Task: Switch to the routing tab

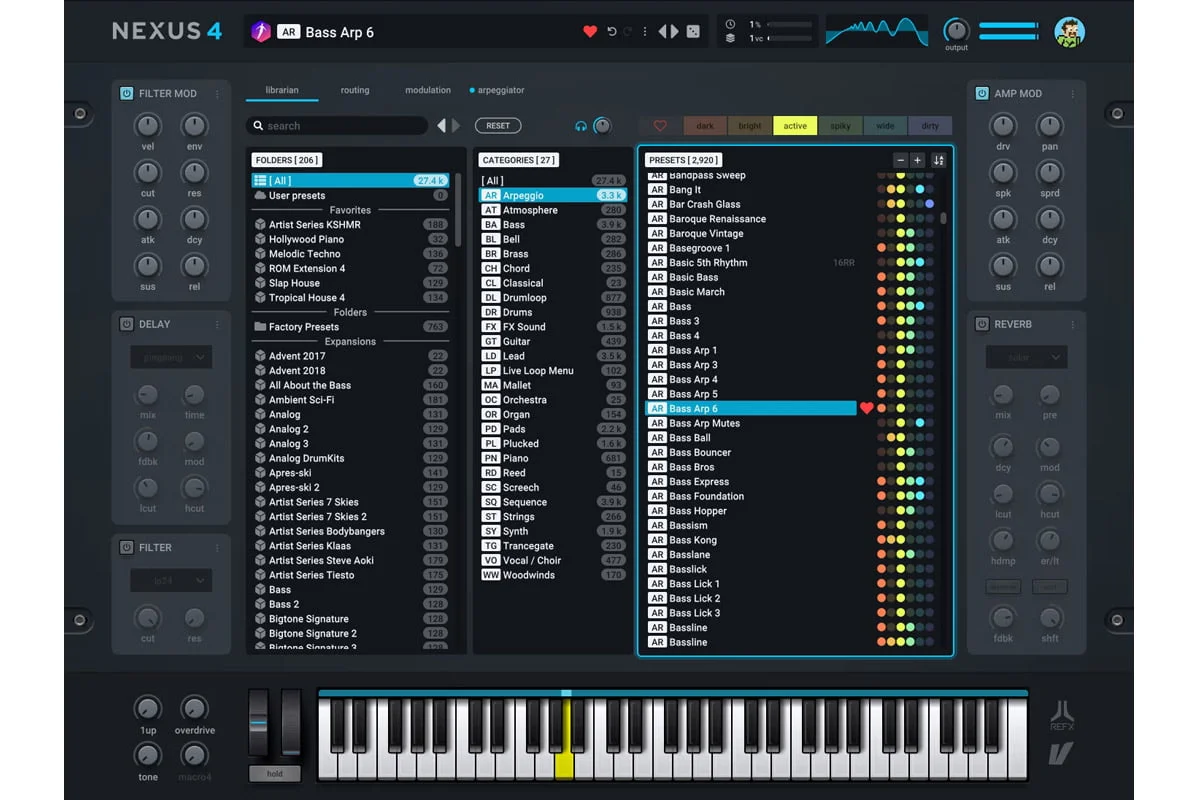Action: click(355, 90)
